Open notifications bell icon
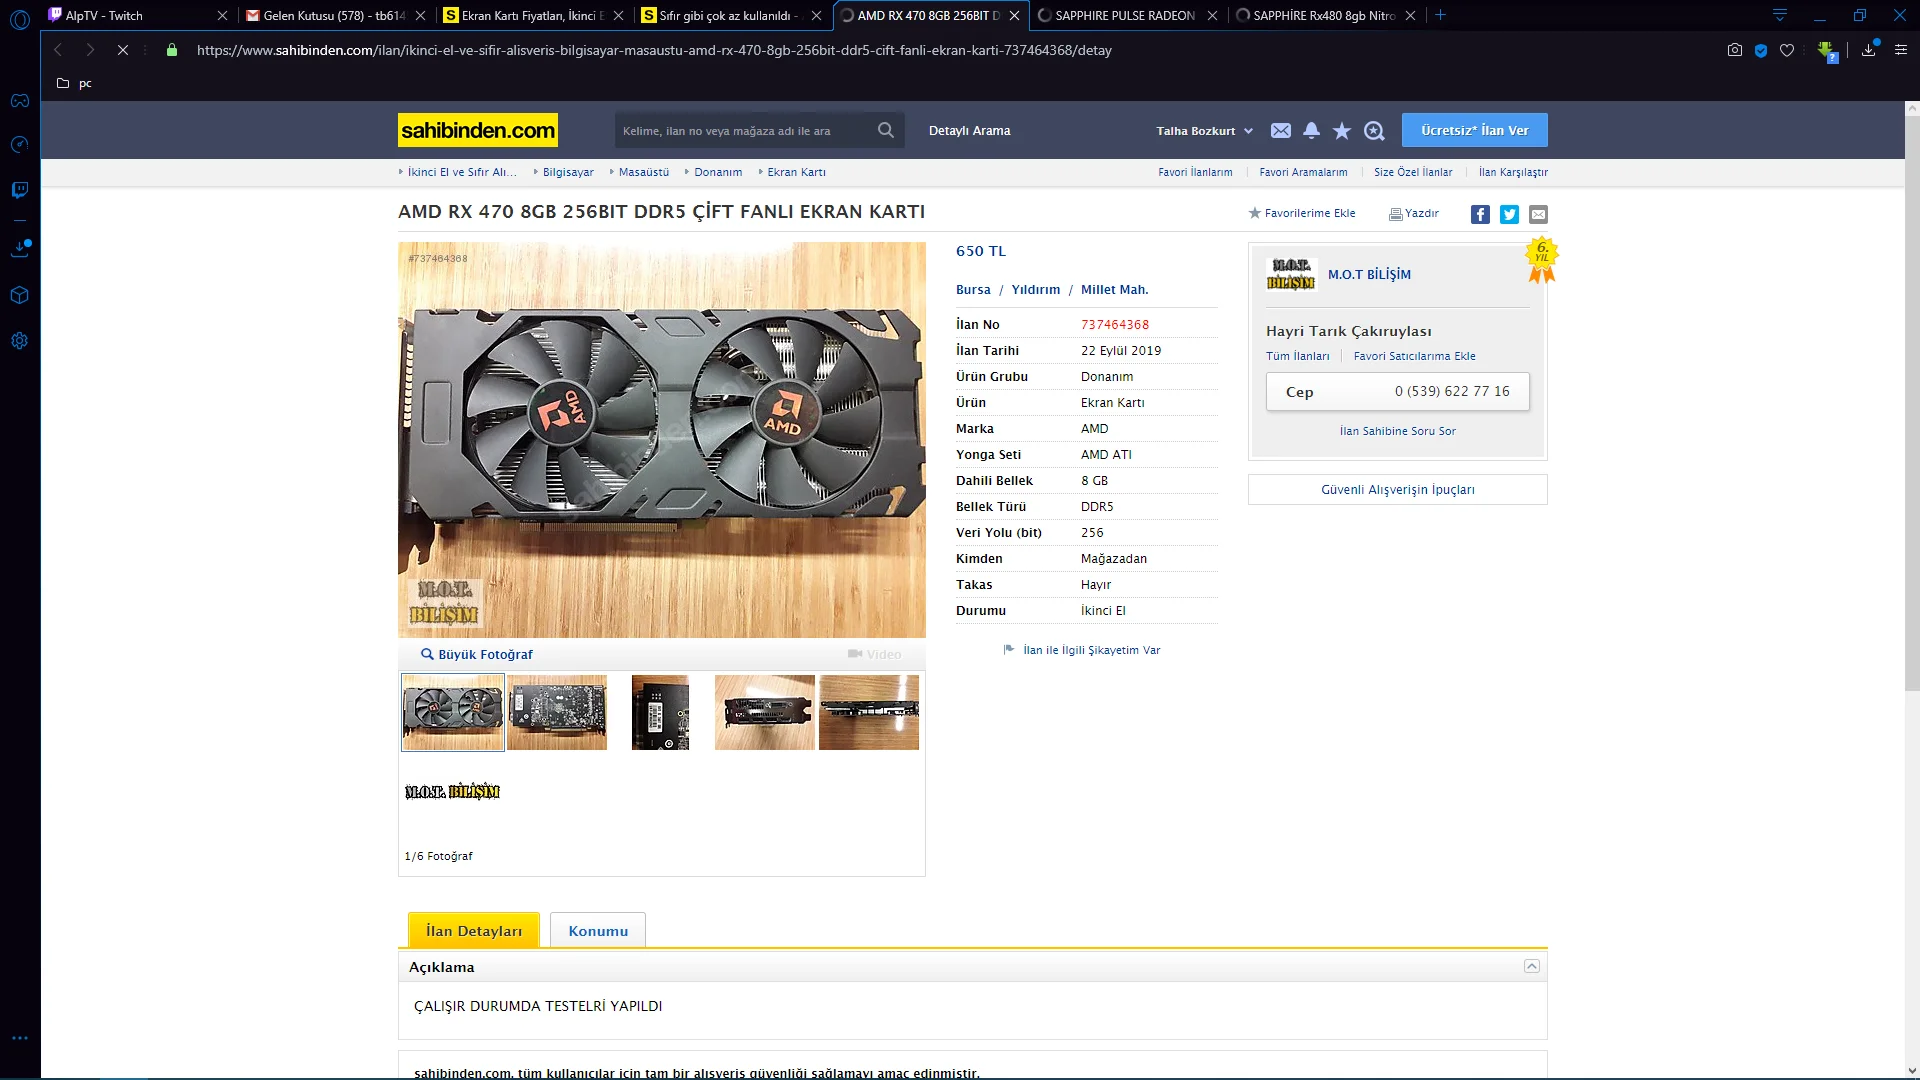 (1311, 131)
